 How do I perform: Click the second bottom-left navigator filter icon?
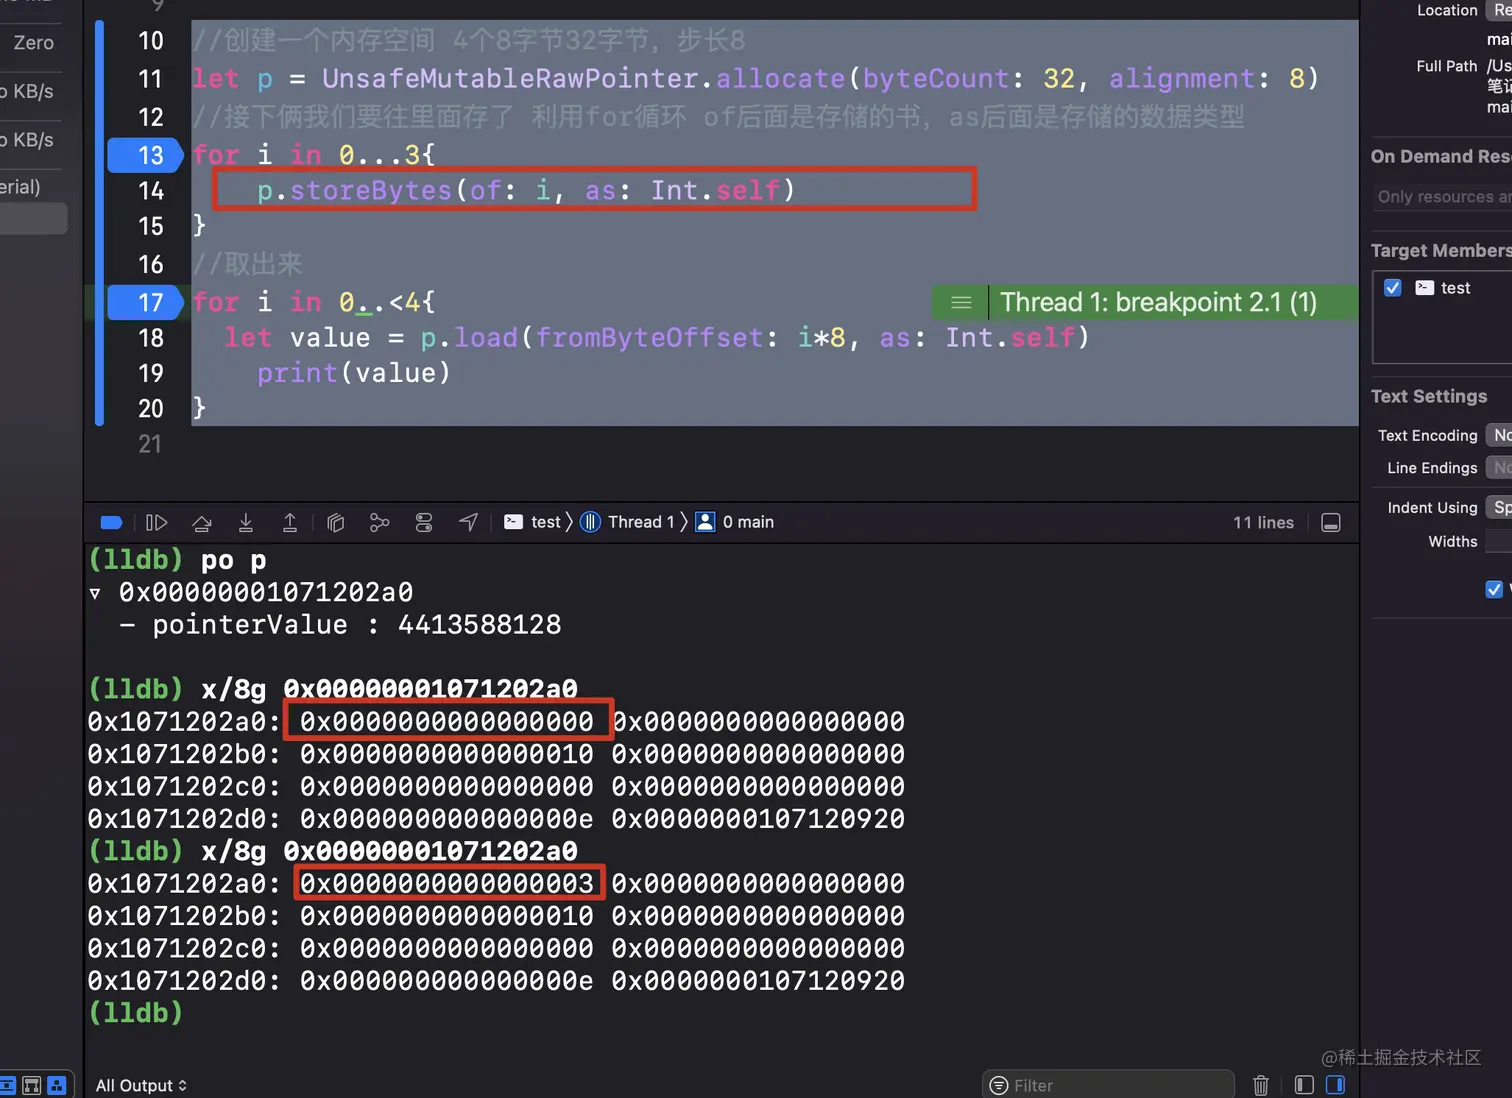point(32,1085)
